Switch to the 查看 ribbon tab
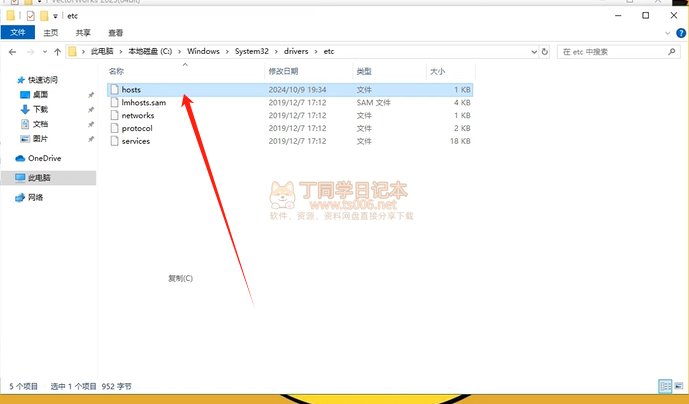 point(116,33)
